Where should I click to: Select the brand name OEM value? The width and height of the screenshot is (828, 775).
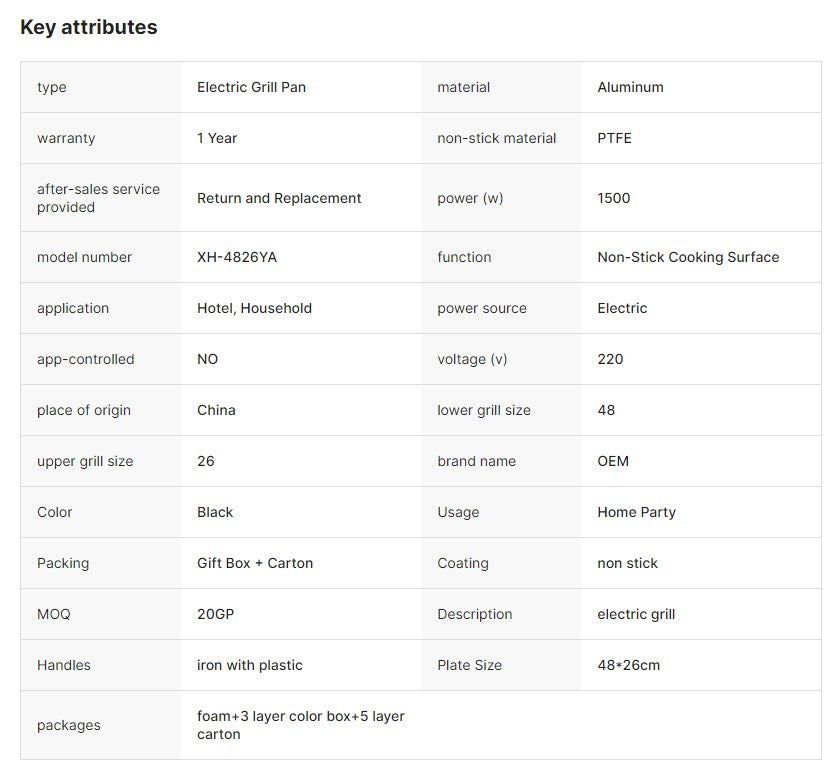pyautogui.click(x=613, y=461)
